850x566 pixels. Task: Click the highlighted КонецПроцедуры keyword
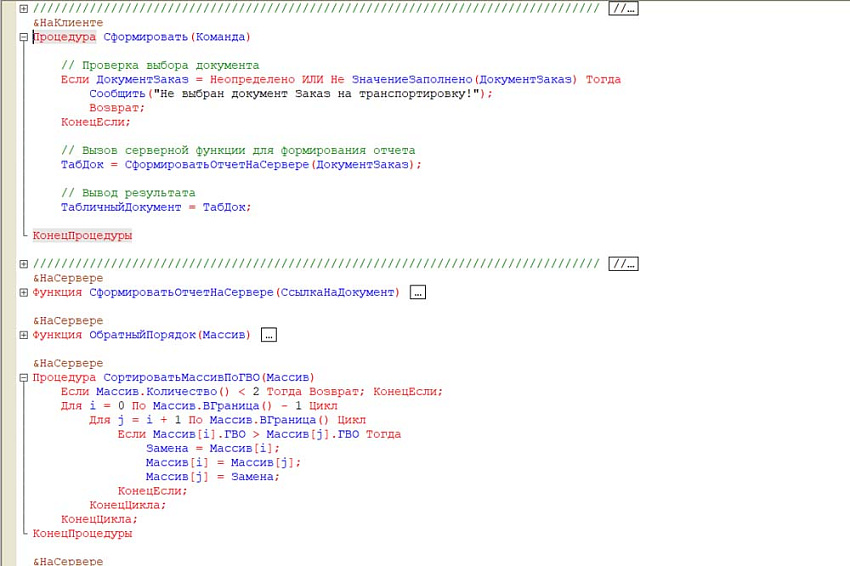[82, 236]
